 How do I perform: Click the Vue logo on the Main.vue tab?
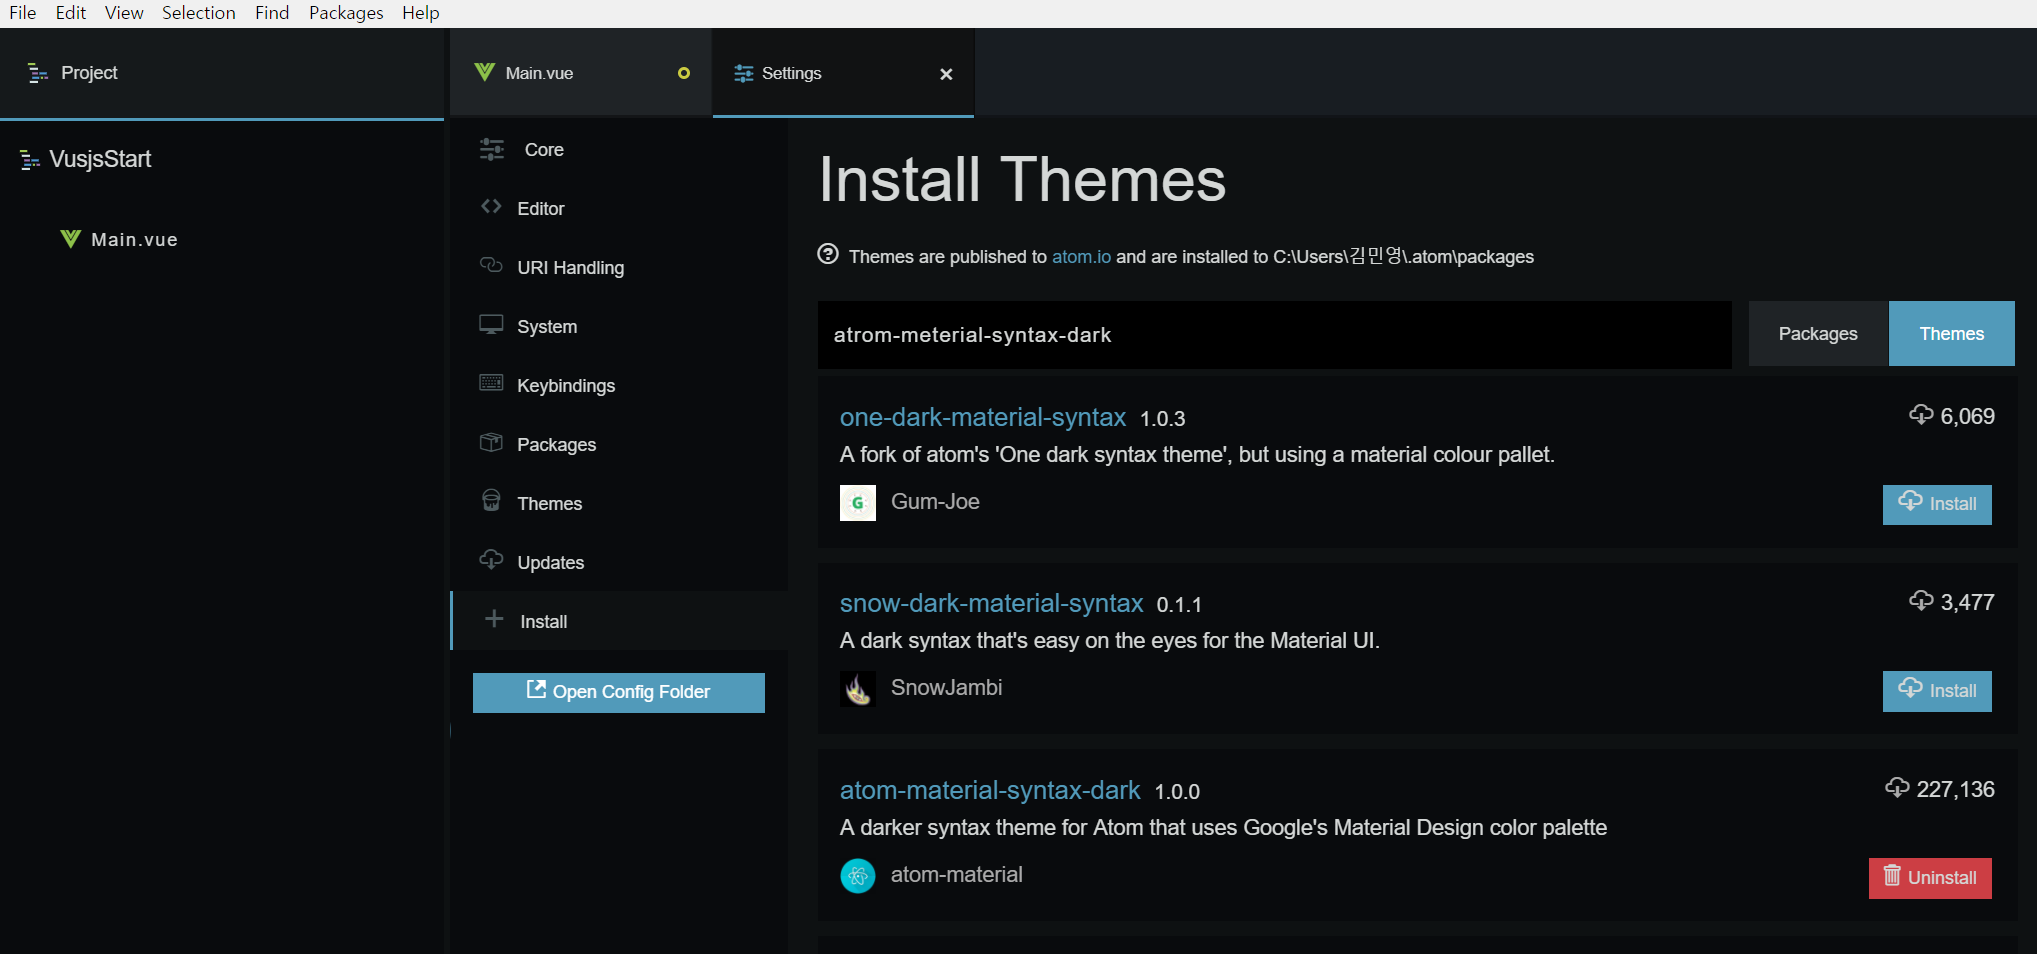click(485, 72)
